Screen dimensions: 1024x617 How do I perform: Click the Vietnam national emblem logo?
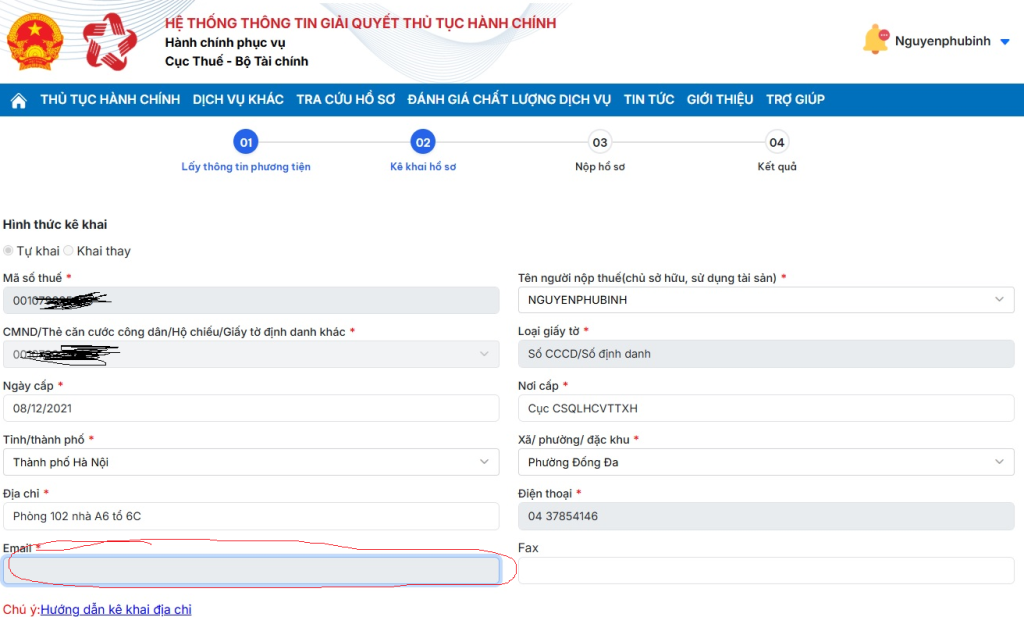pos(35,42)
